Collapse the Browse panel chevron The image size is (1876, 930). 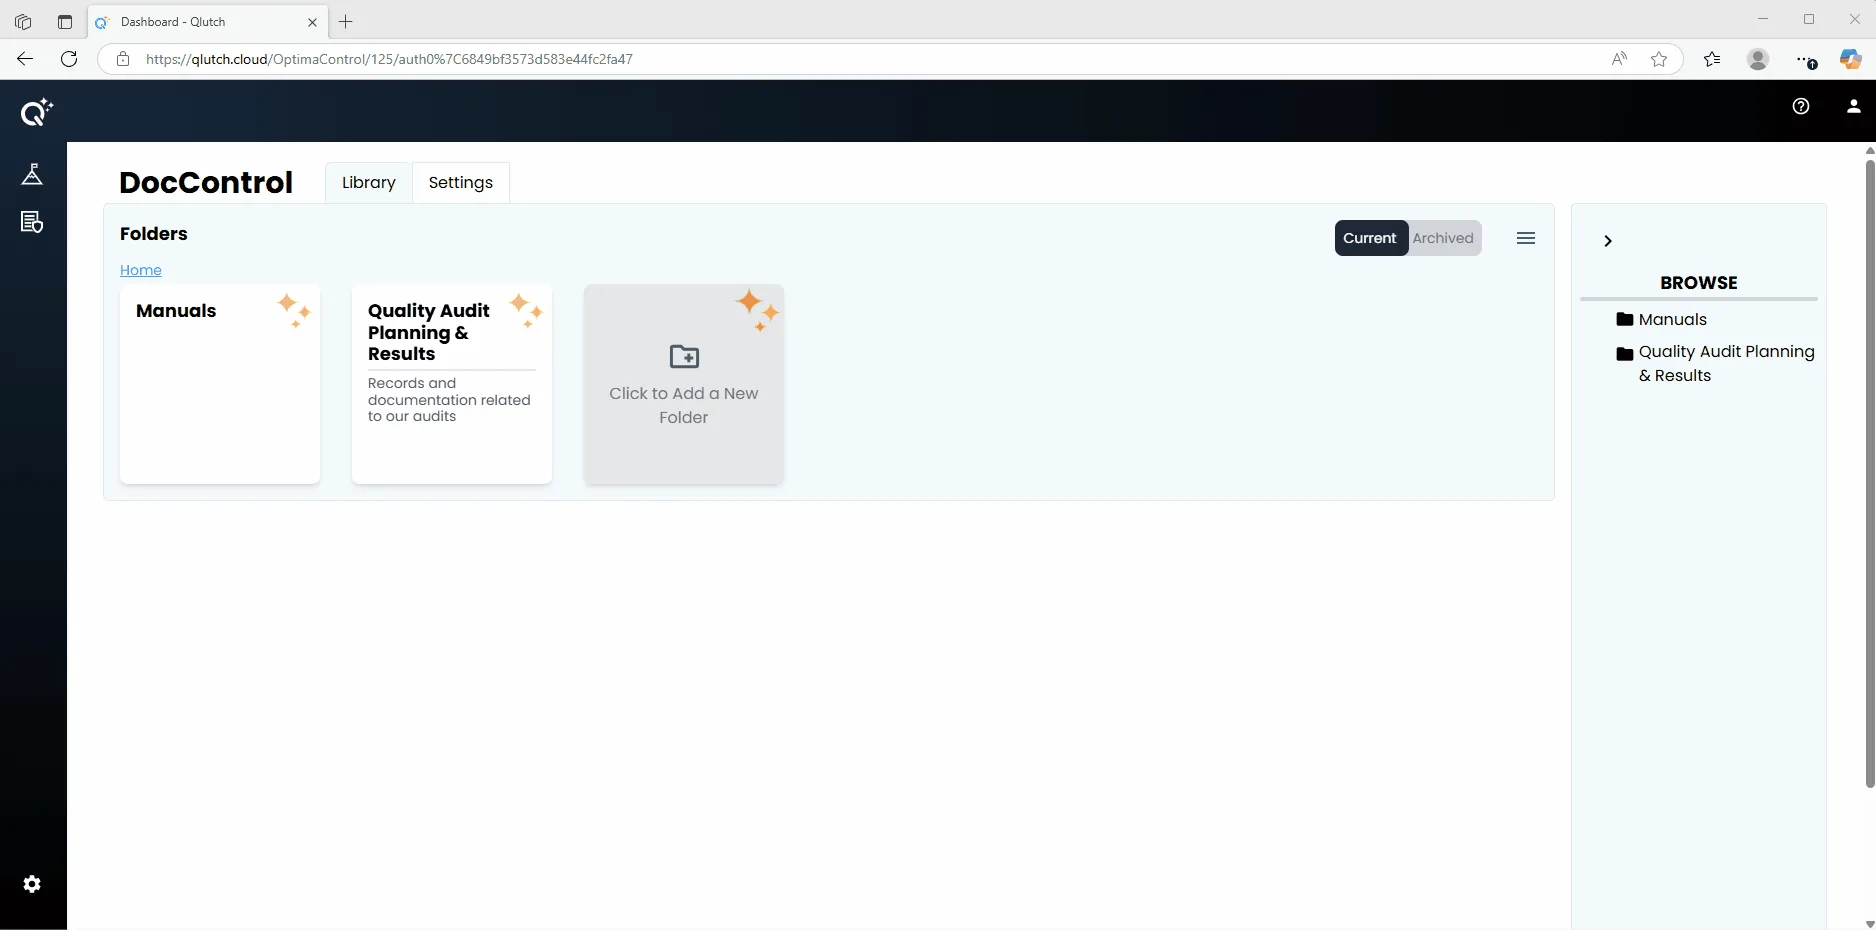point(1608,241)
